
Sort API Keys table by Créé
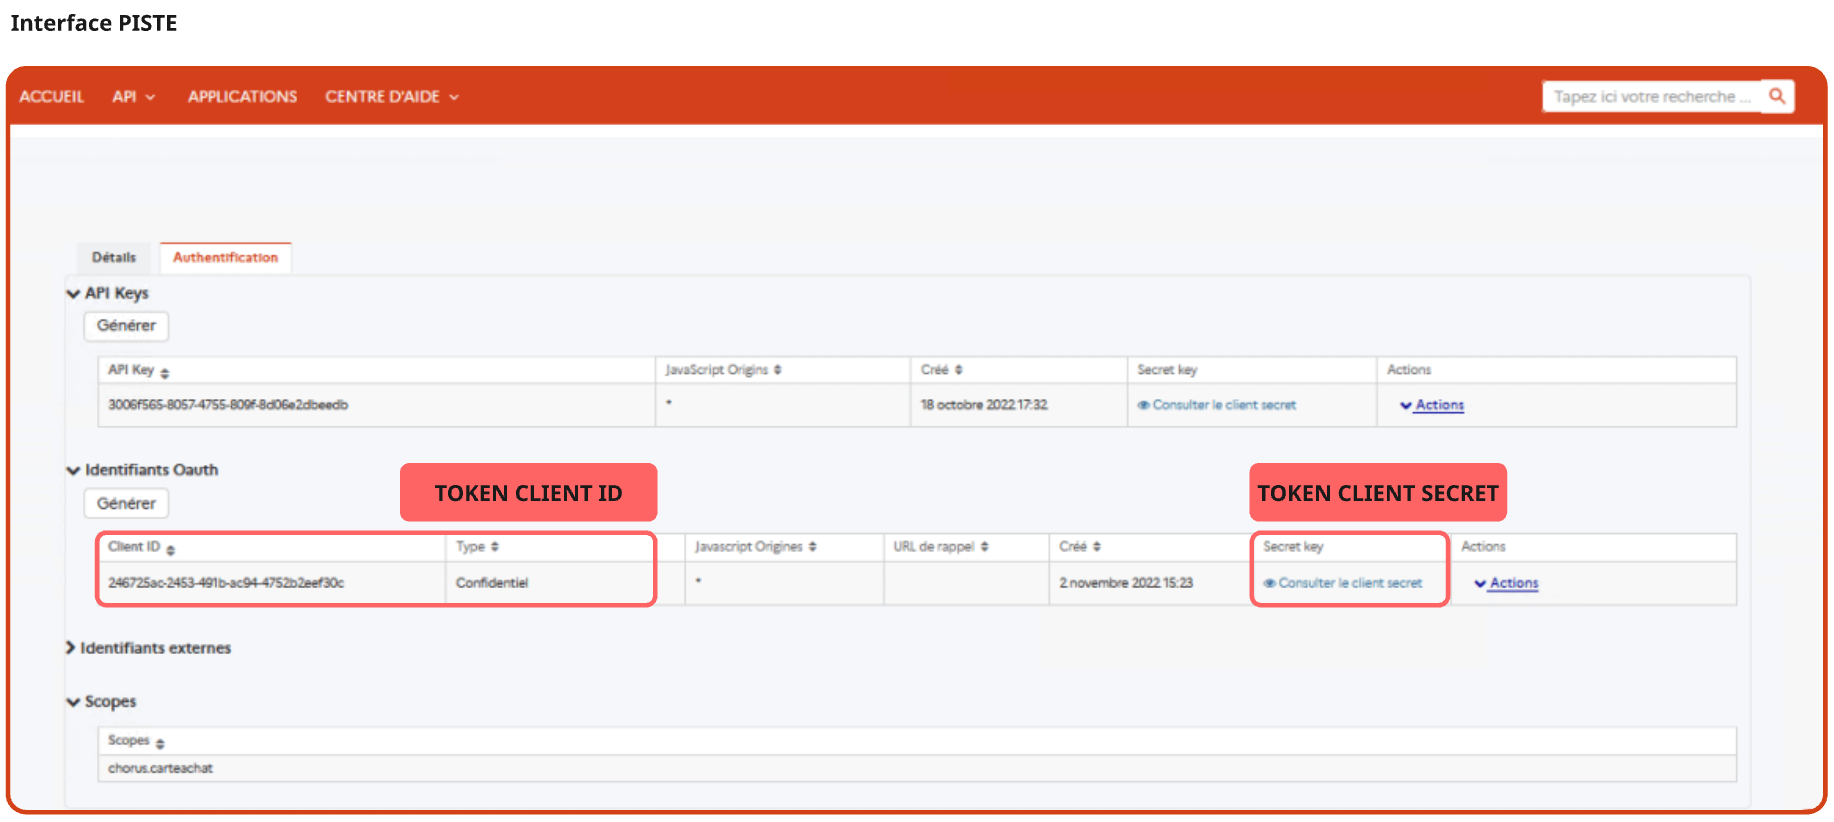(x=959, y=370)
